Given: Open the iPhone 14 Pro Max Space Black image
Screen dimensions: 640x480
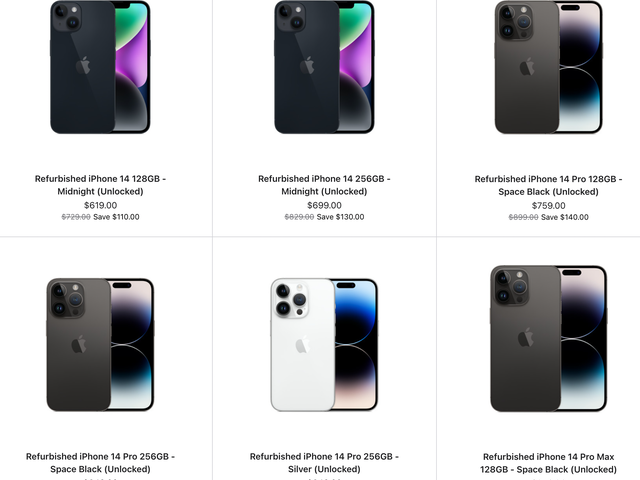Looking at the screenshot, I should pos(549,338).
